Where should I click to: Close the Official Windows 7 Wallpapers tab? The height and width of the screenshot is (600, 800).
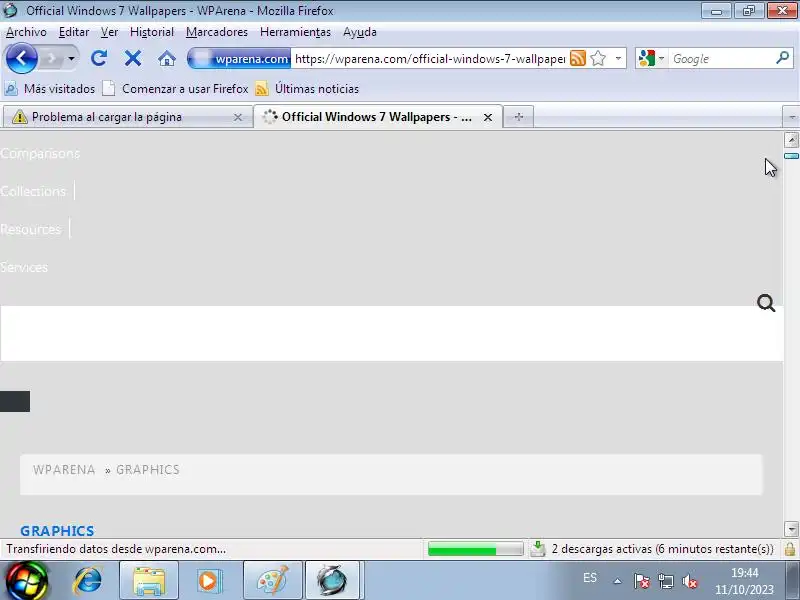click(x=488, y=117)
